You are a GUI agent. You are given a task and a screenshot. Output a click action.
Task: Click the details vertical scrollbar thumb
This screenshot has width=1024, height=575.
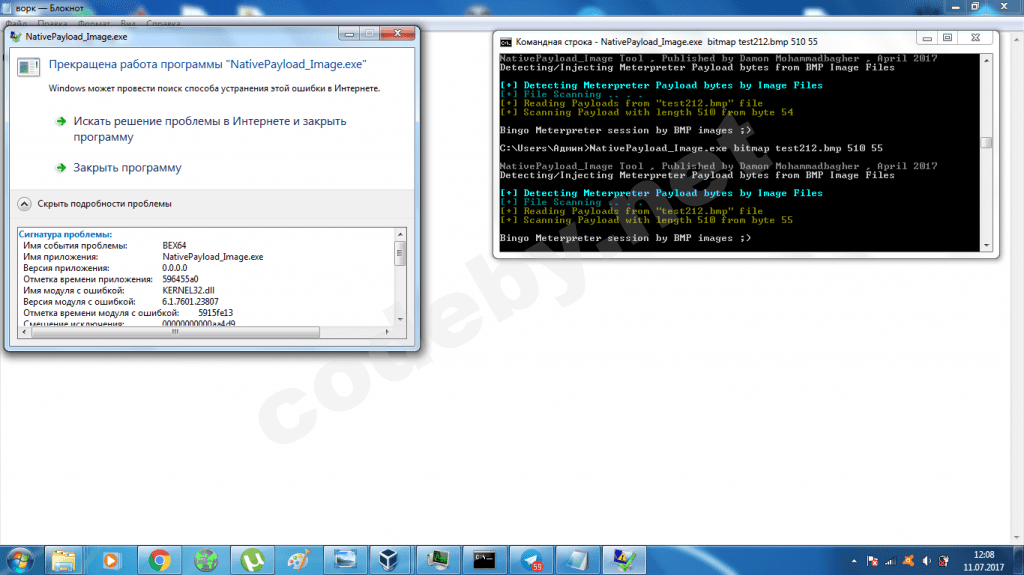pyautogui.click(x=400, y=253)
